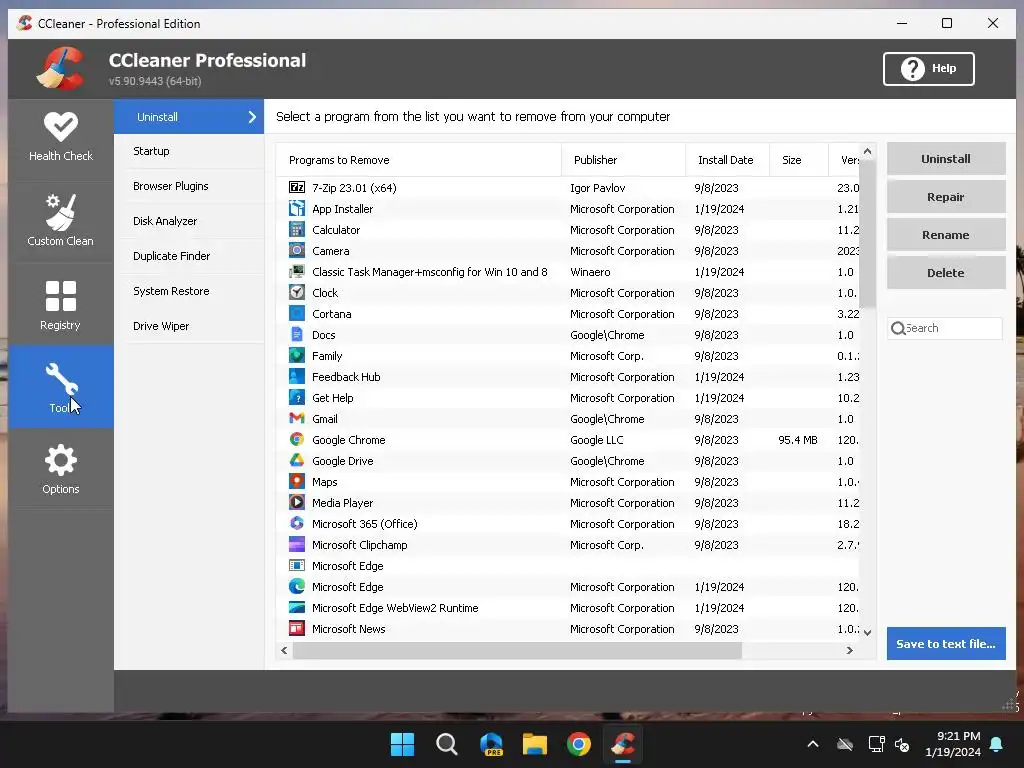Image resolution: width=1024 pixels, height=768 pixels.
Task: Select the Tools wrench section
Action: (61, 387)
